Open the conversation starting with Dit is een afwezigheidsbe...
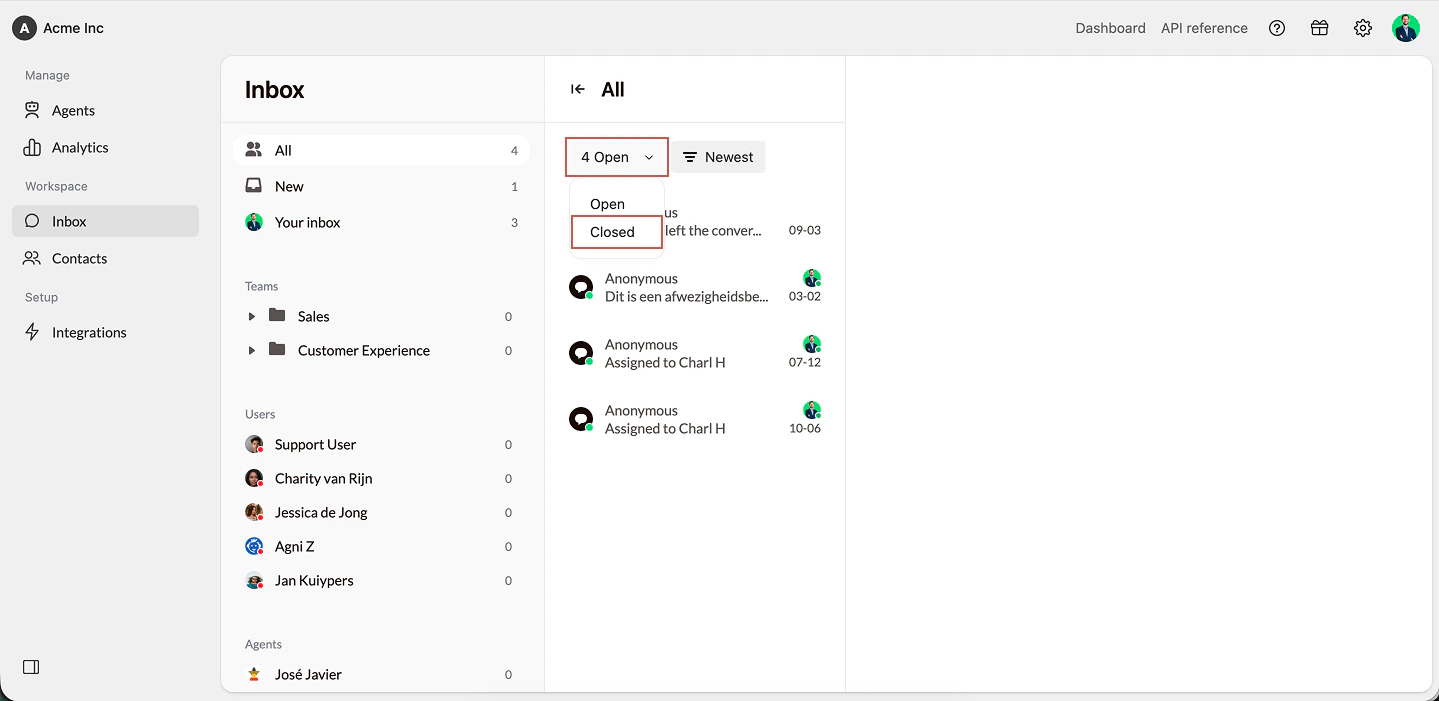The height and width of the screenshot is (701, 1439). pyautogui.click(x=695, y=288)
